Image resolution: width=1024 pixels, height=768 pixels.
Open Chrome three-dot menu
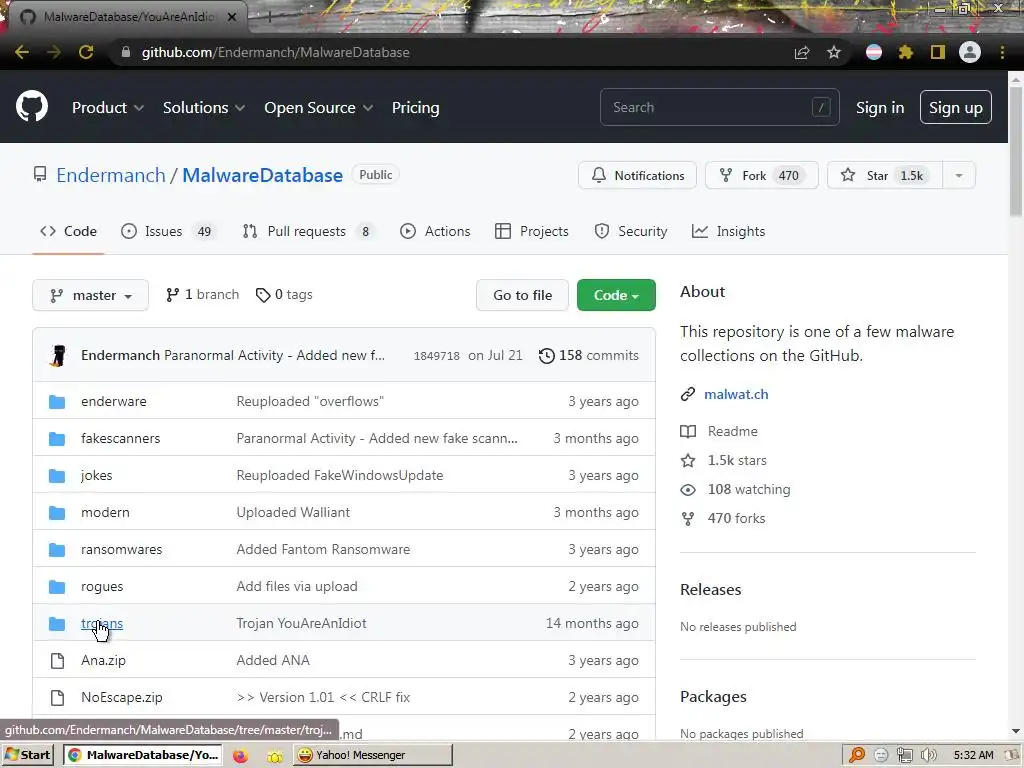point(1002,52)
